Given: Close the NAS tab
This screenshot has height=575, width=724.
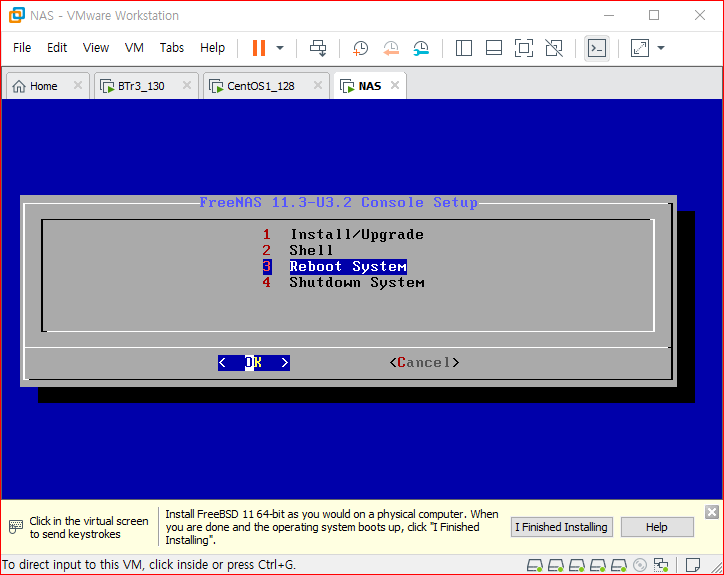Looking at the screenshot, I should click(394, 85).
